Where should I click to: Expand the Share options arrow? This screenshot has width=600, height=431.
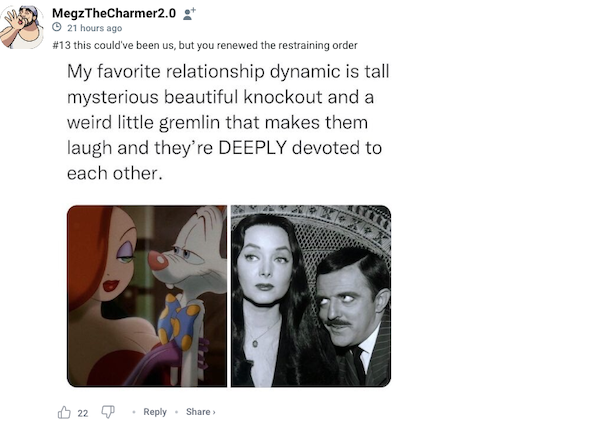pyautogui.click(x=213, y=412)
